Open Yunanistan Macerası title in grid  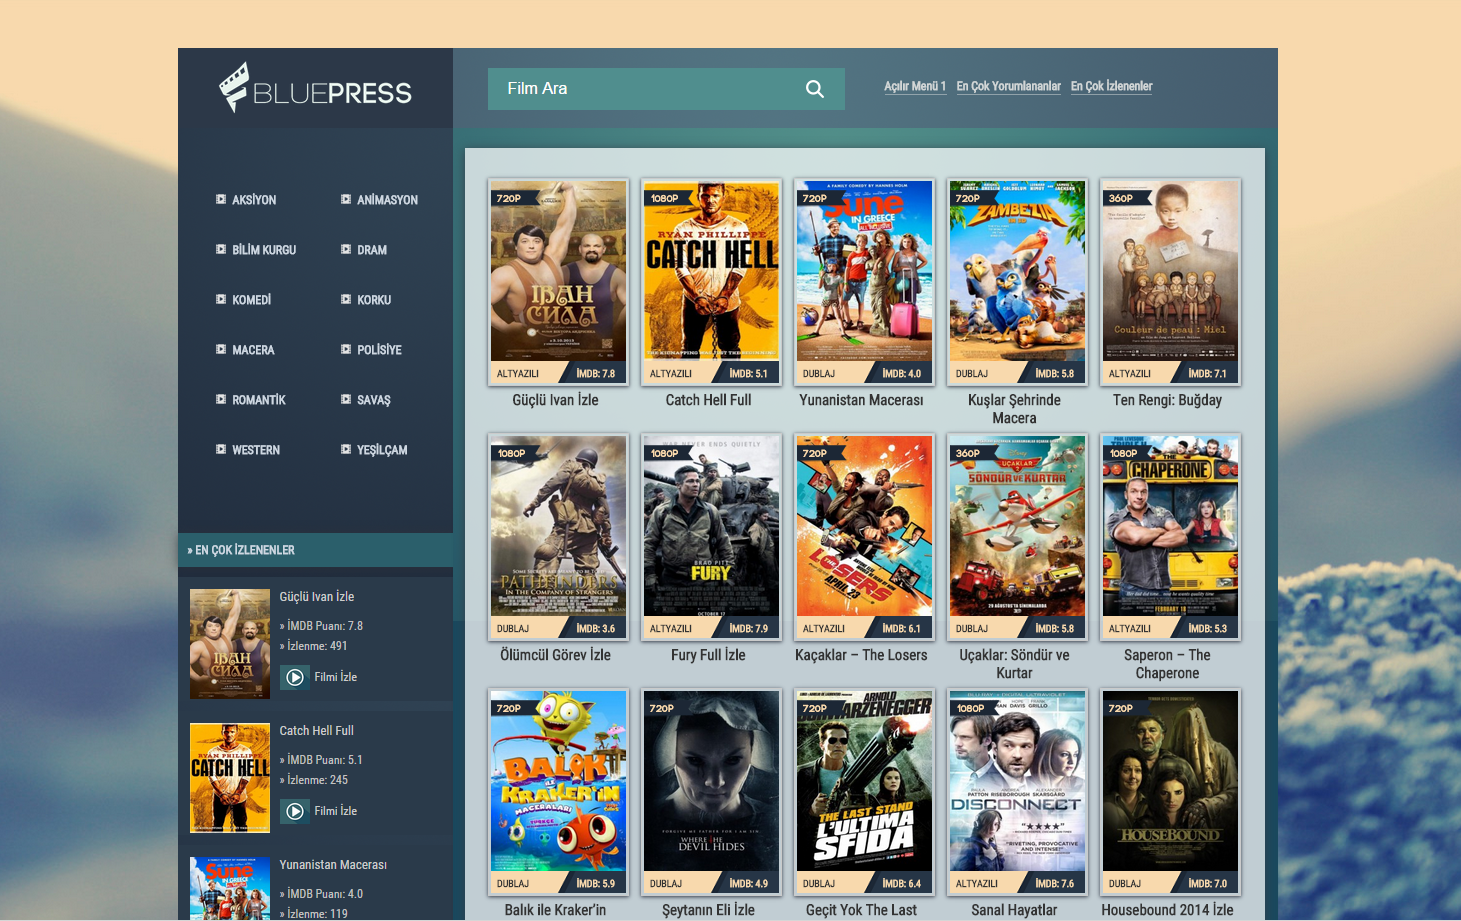pos(861,400)
